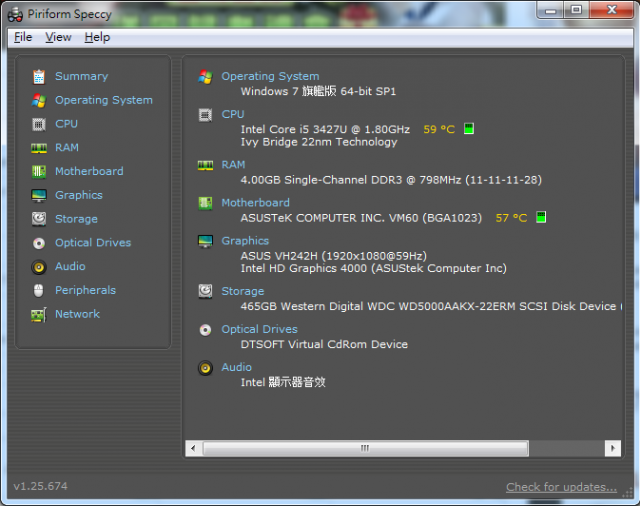Click the Operating System Windows flag icon in sidebar
640x506 pixels.
click(x=39, y=100)
